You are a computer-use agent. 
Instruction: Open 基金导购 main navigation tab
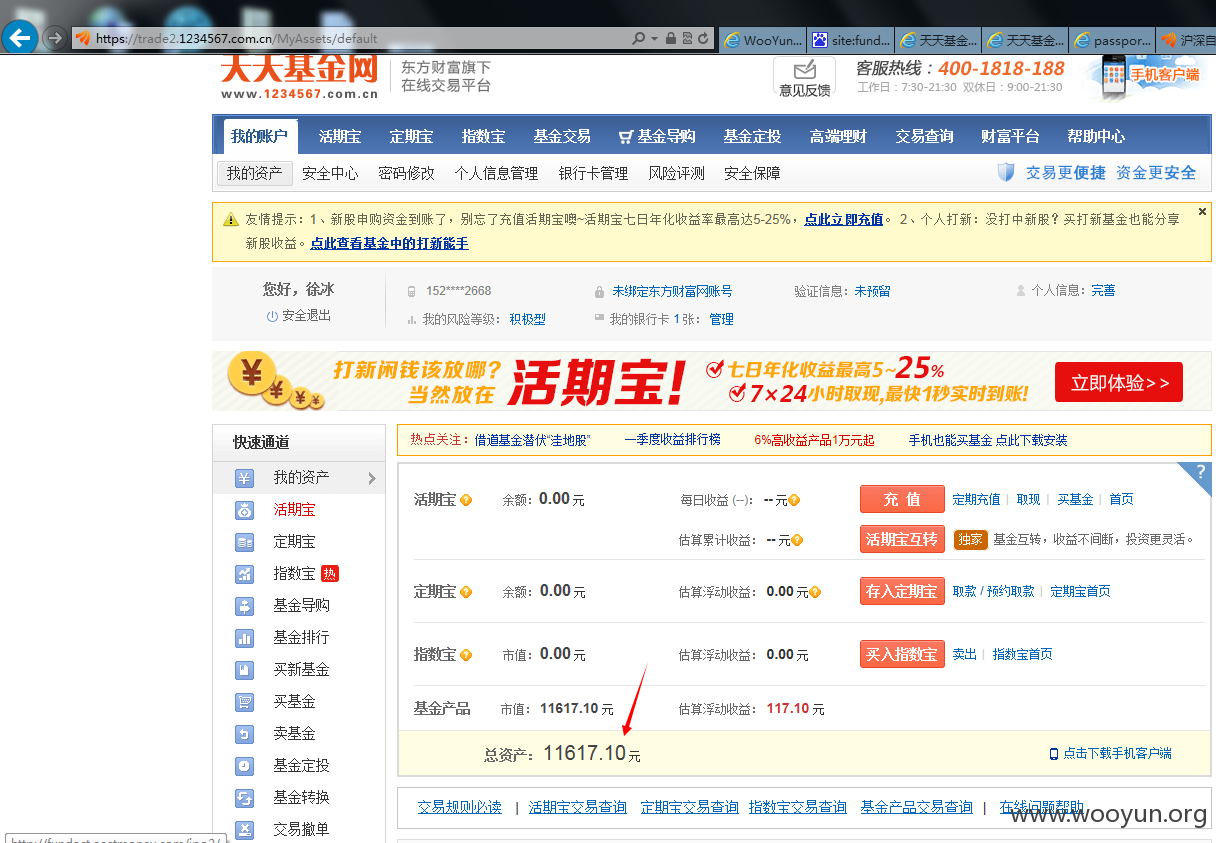pos(657,136)
